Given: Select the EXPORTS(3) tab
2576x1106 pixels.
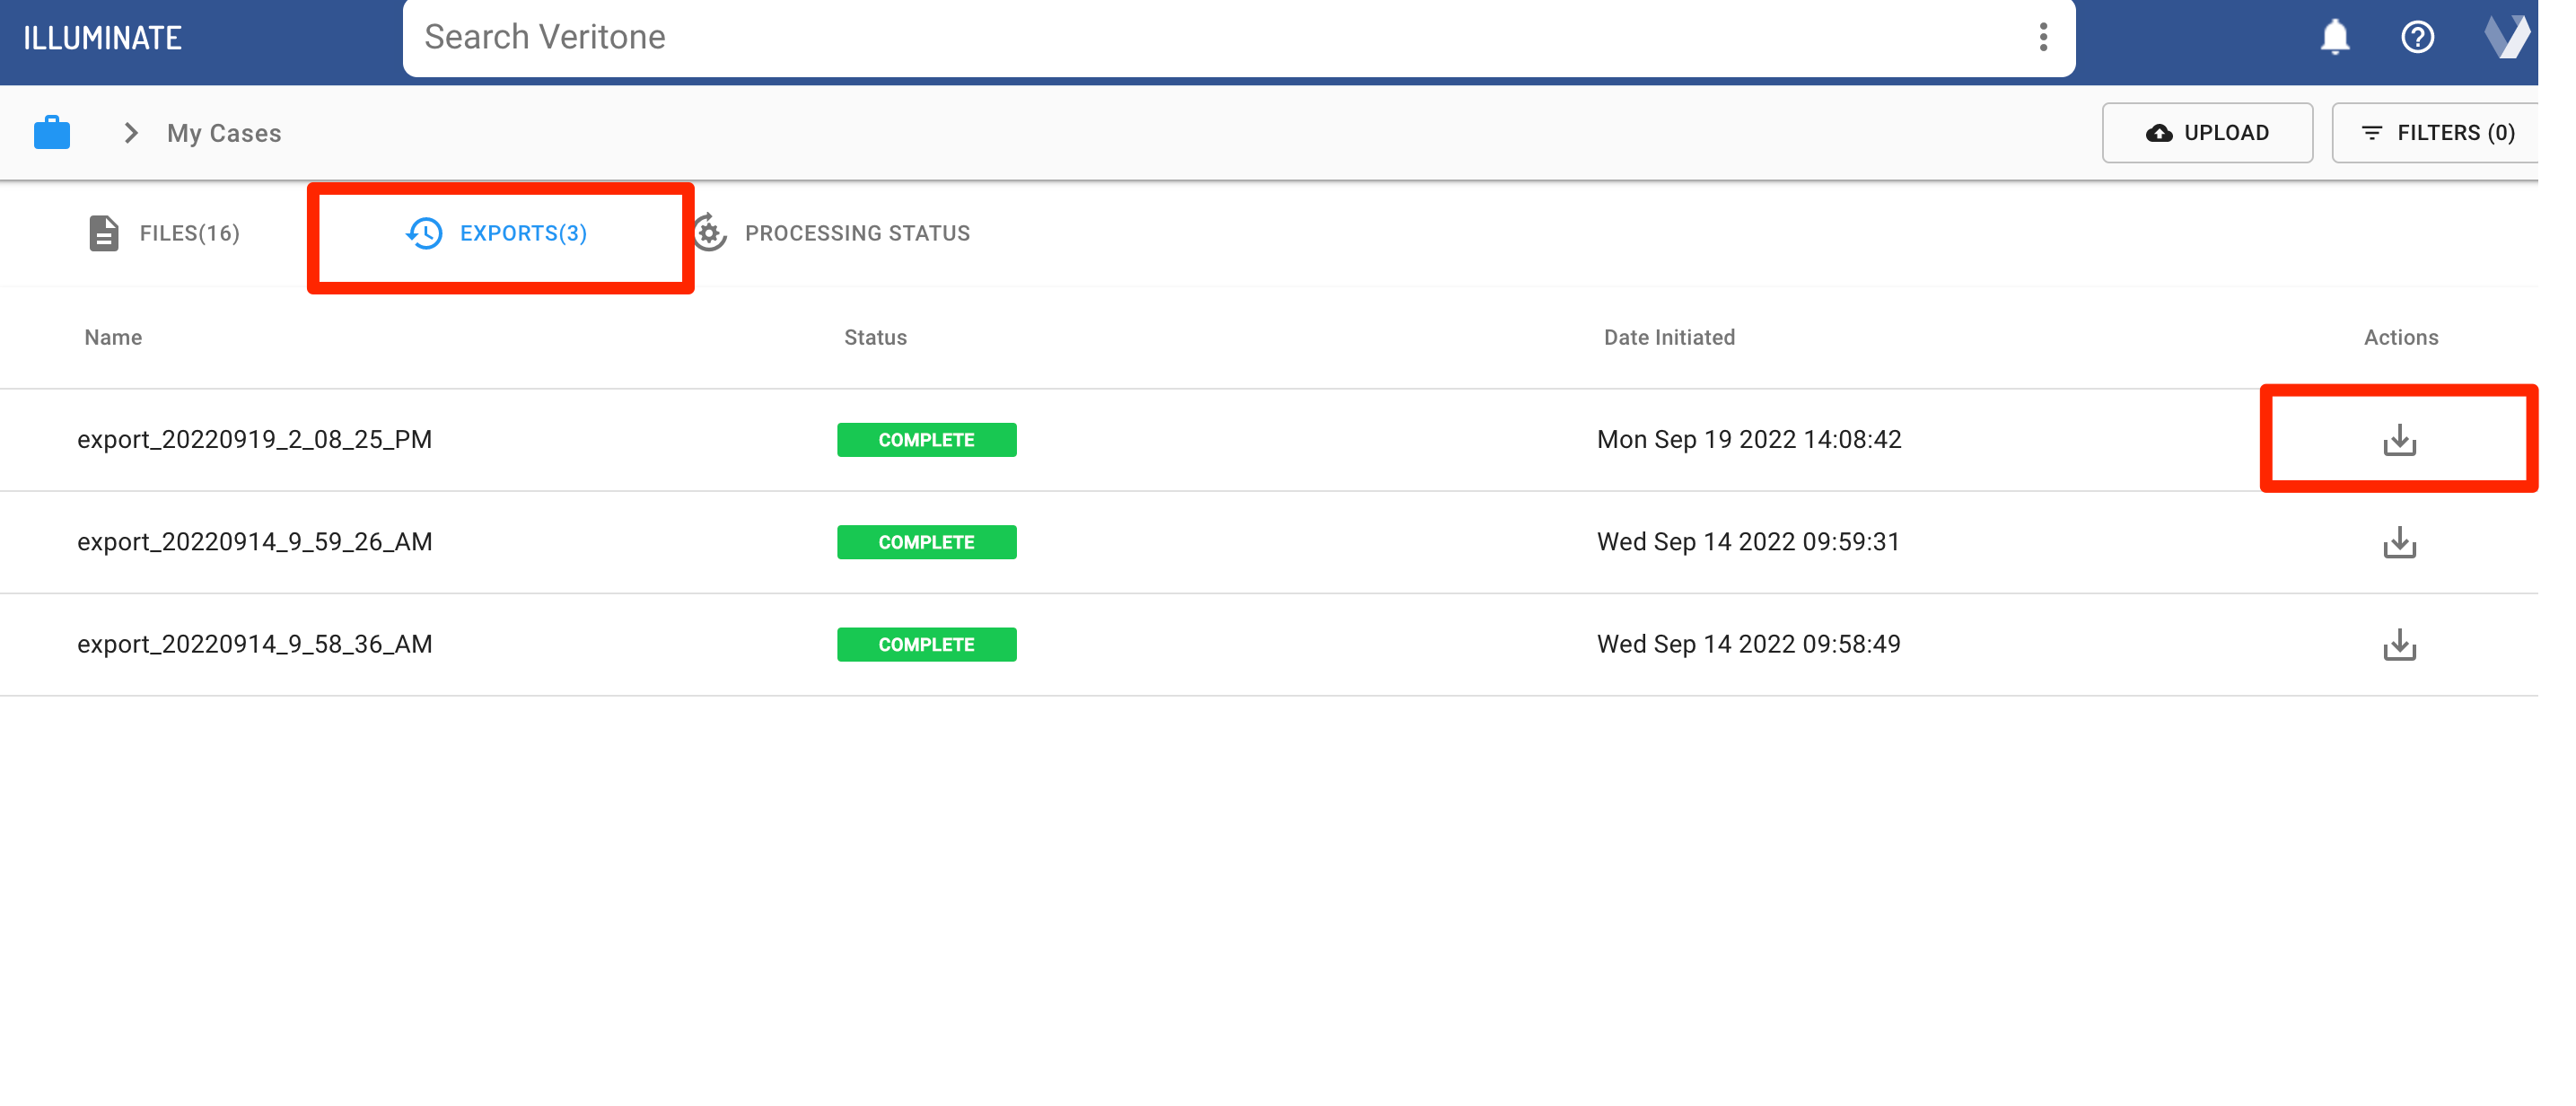Looking at the screenshot, I should click(x=497, y=233).
